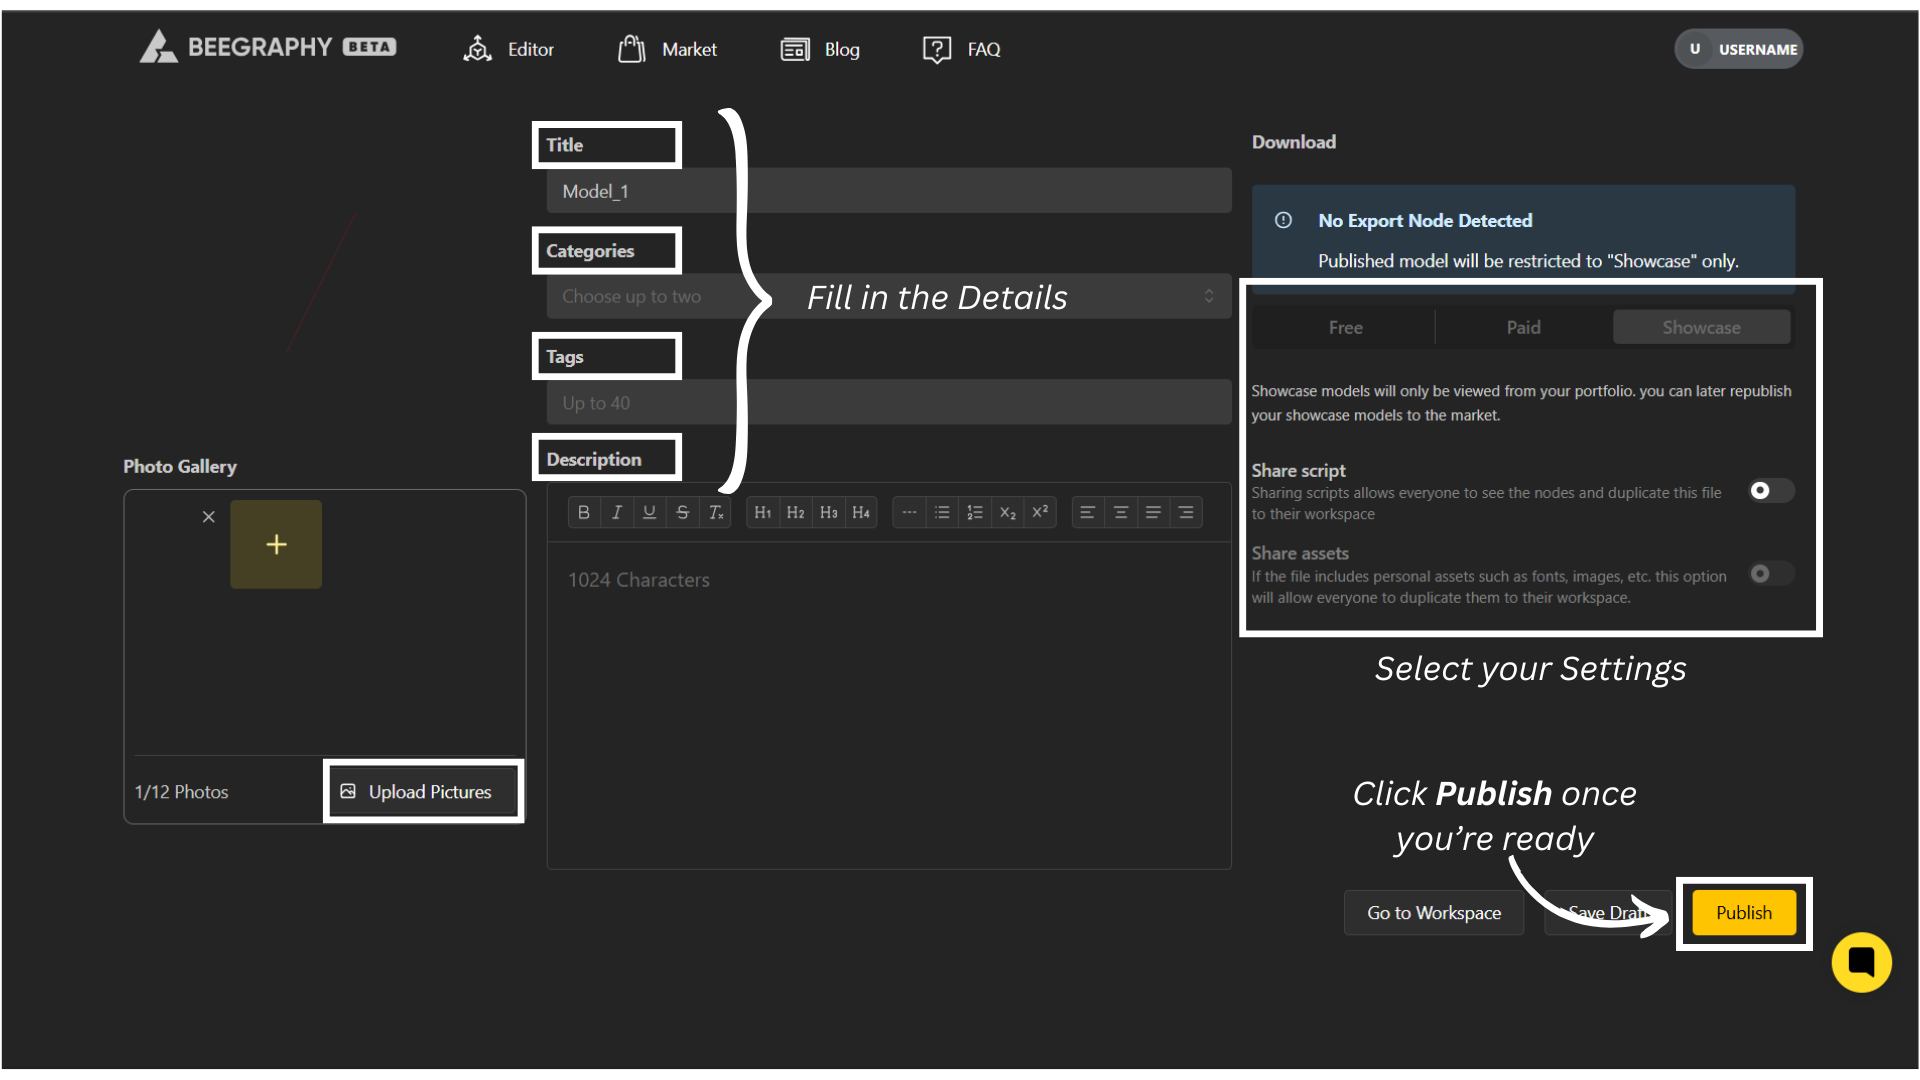1920x1080 pixels.
Task: Select the Free pricing option
Action: pyautogui.click(x=1345, y=328)
